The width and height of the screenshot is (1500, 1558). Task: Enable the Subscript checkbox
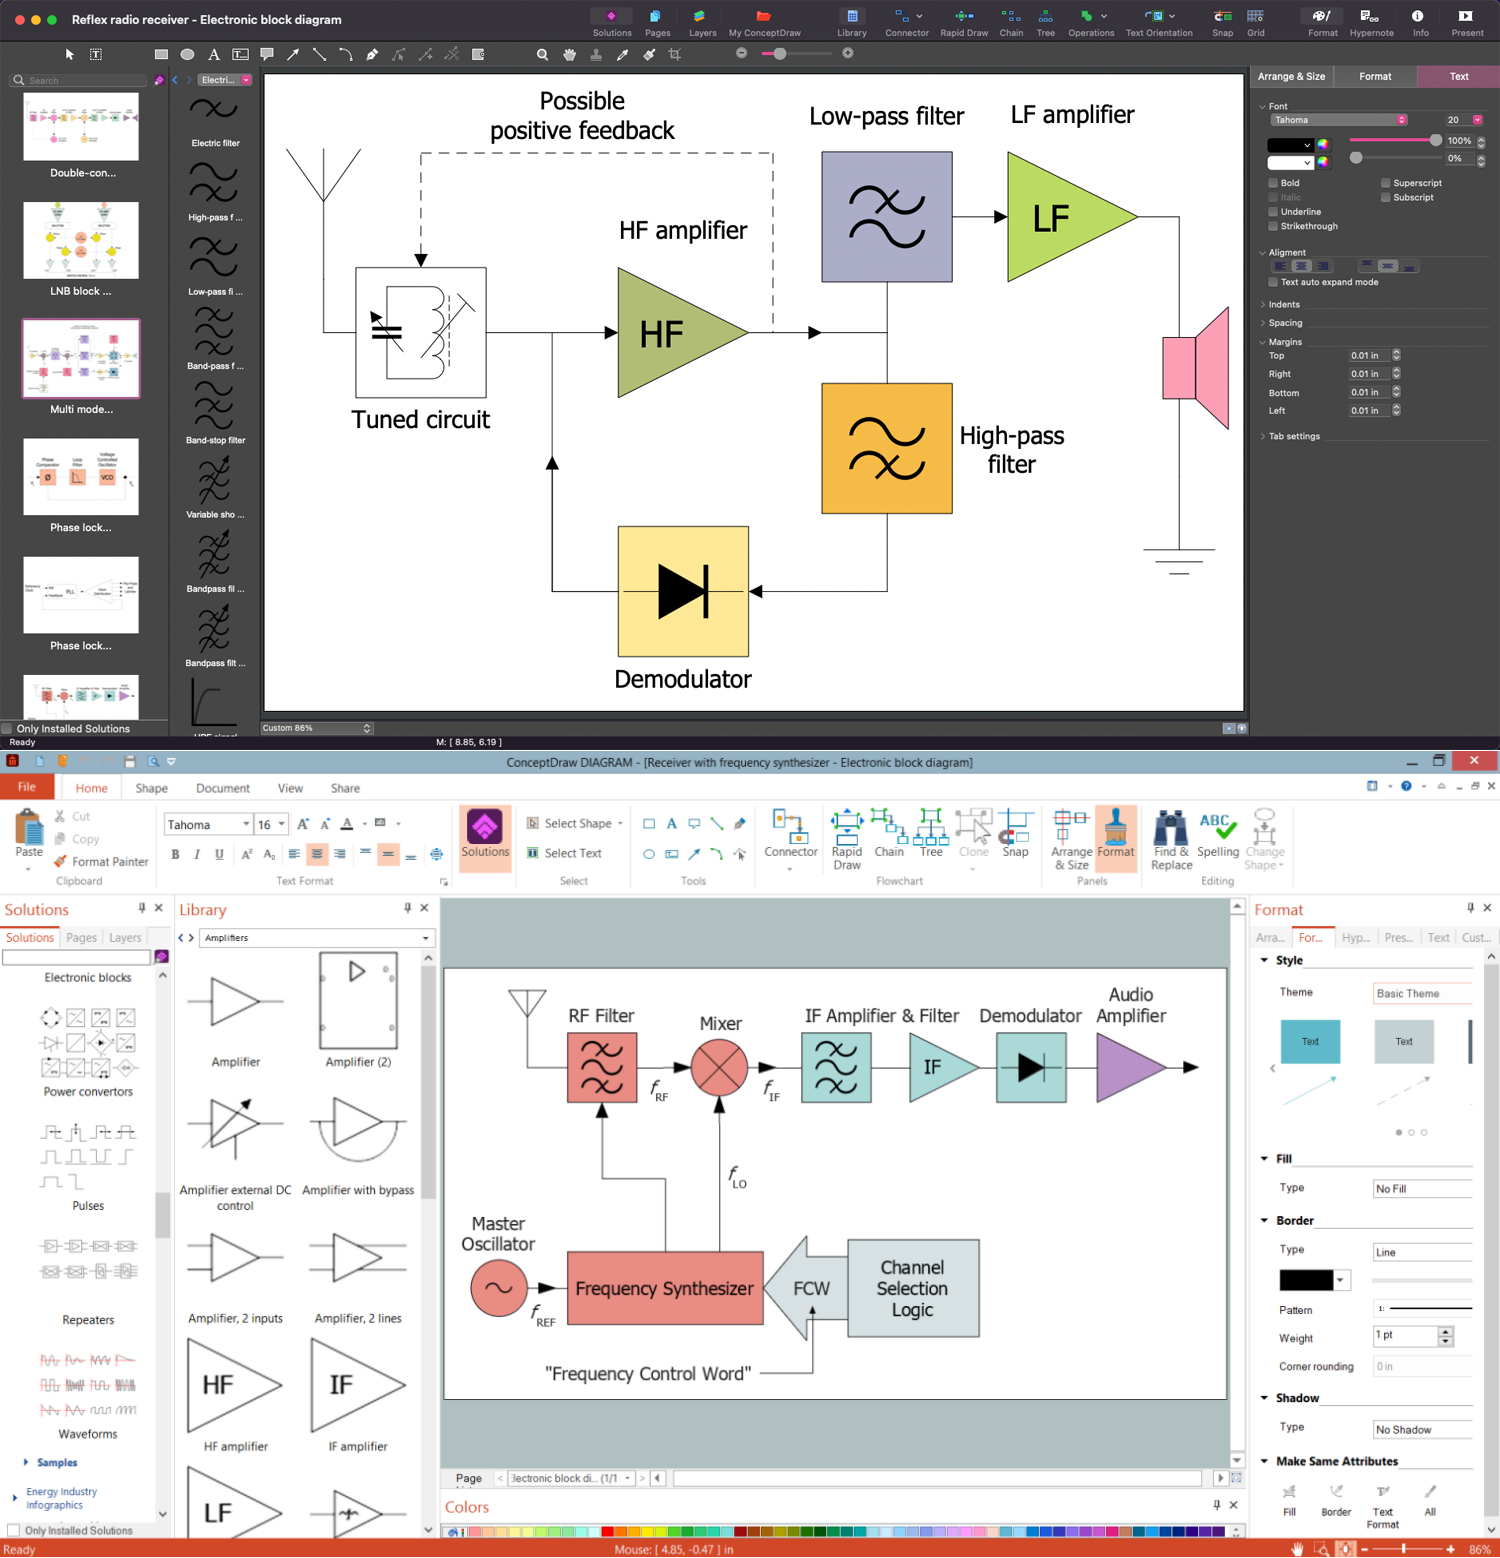click(x=1385, y=197)
